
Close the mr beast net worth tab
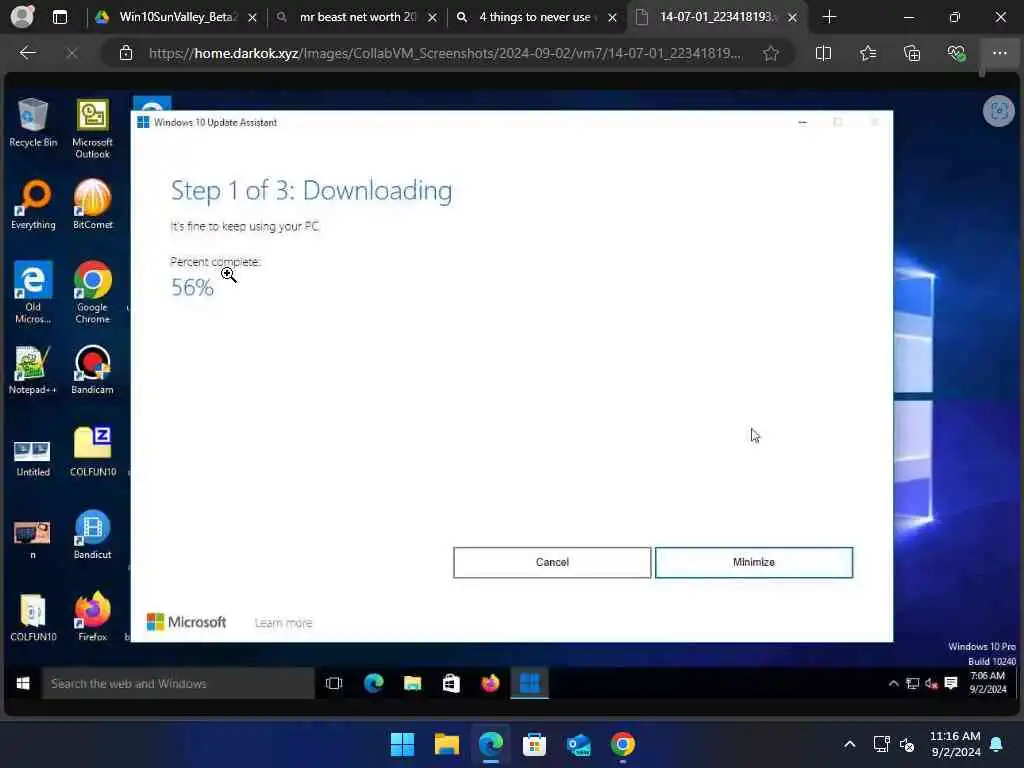click(432, 18)
